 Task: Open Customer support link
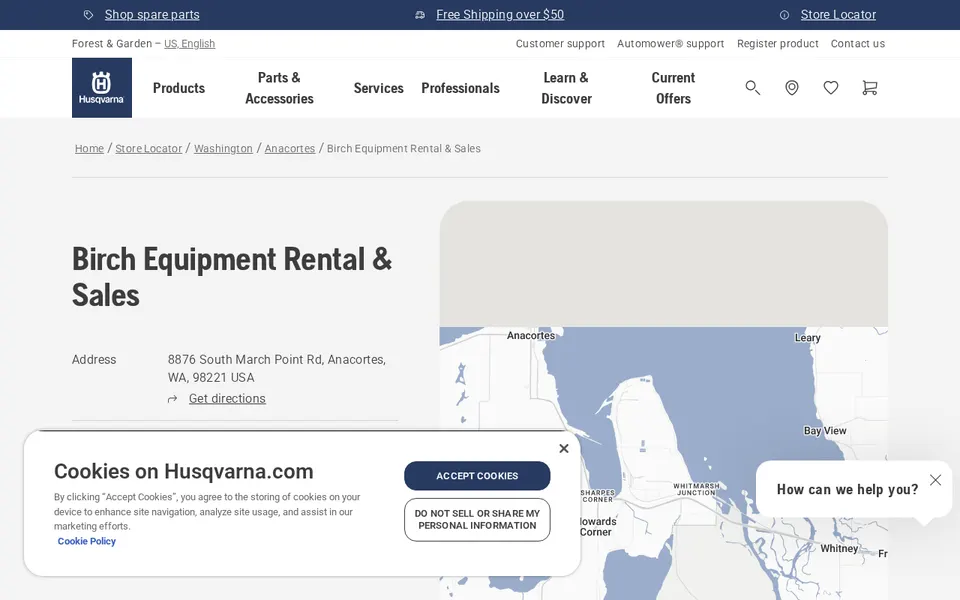[560, 43]
